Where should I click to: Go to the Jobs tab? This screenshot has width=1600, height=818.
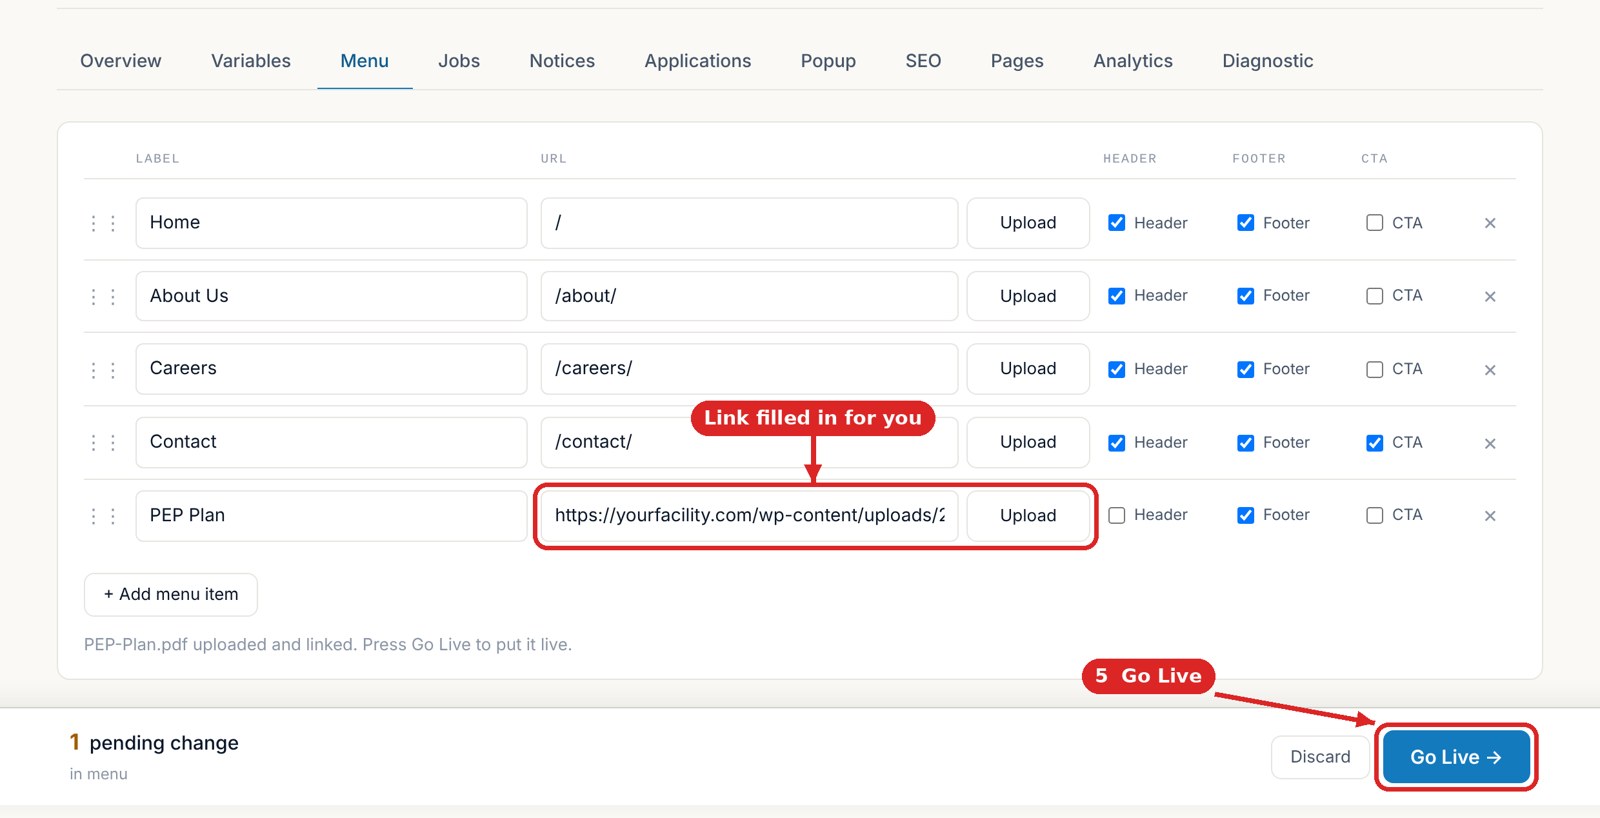click(x=459, y=61)
